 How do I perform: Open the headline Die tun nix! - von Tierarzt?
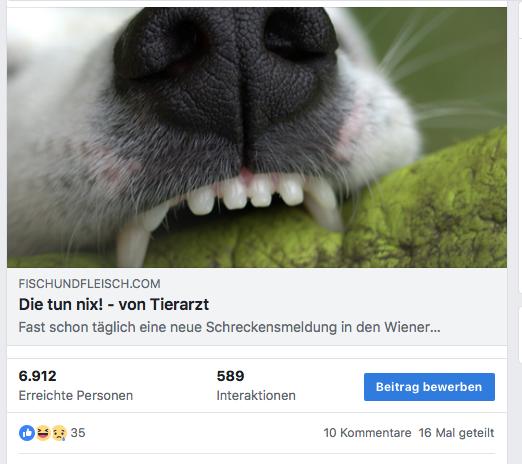114,304
